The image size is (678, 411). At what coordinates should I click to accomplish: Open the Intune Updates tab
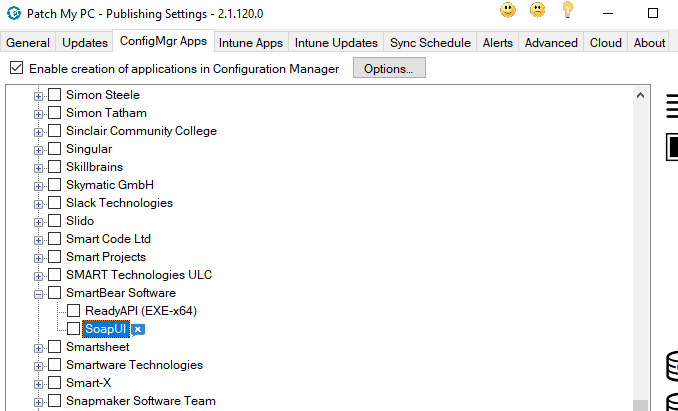[x=336, y=43]
